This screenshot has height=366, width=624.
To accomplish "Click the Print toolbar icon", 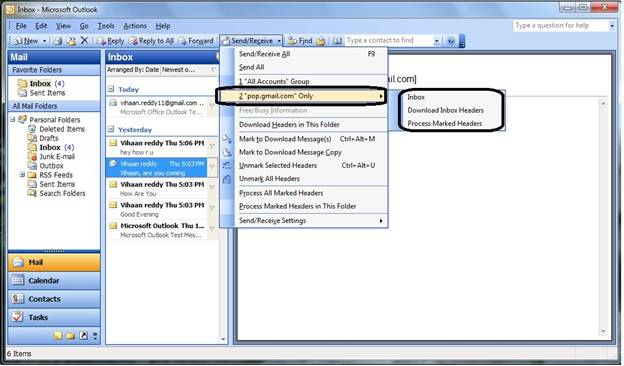I will [x=58, y=41].
